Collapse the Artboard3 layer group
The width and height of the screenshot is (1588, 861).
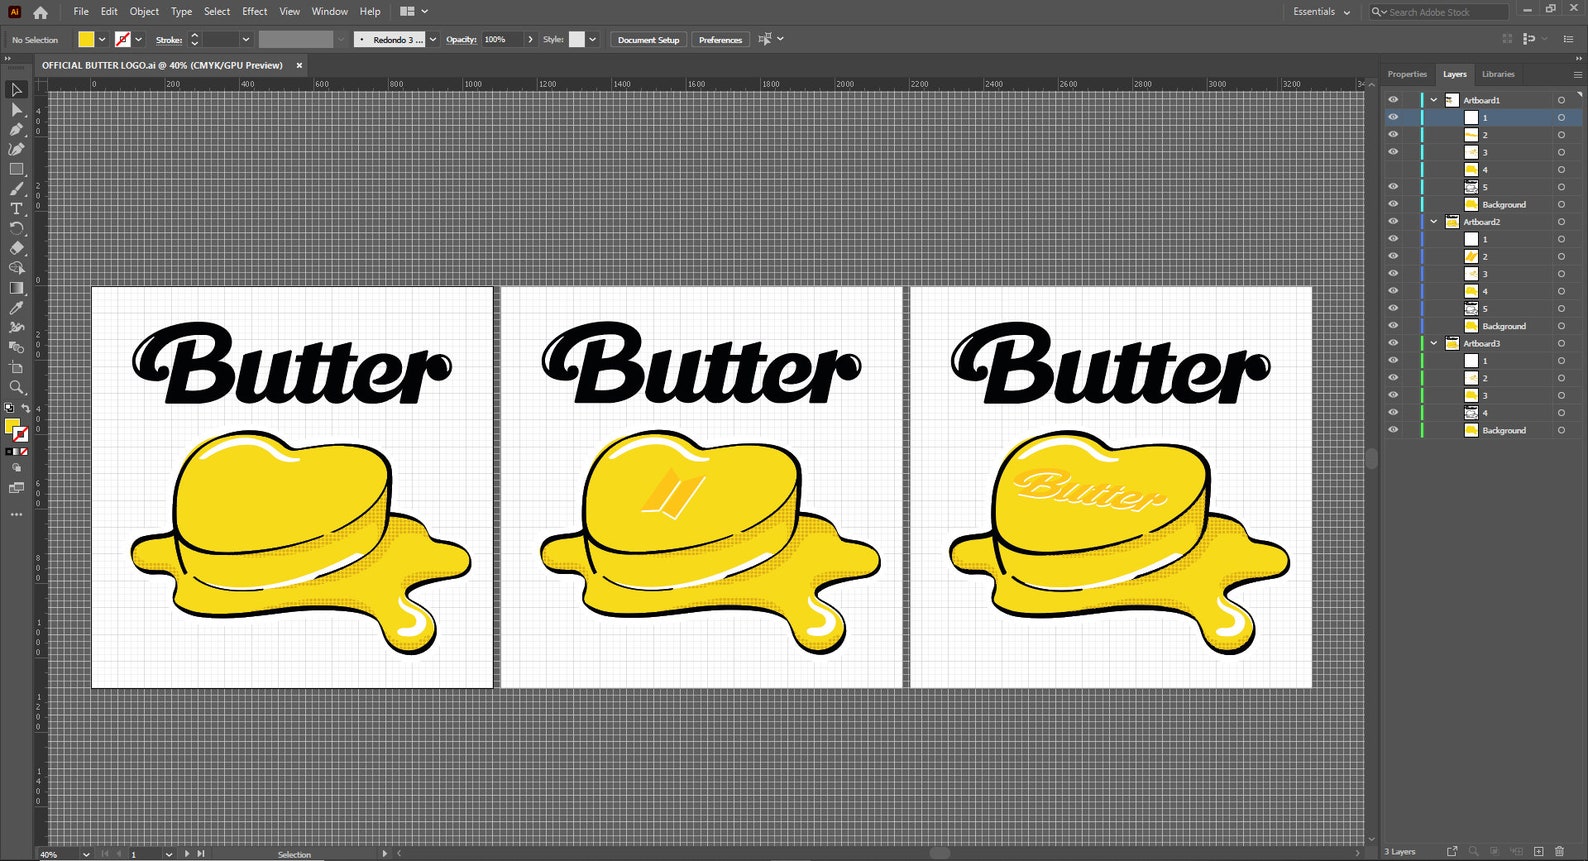click(1433, 343)
